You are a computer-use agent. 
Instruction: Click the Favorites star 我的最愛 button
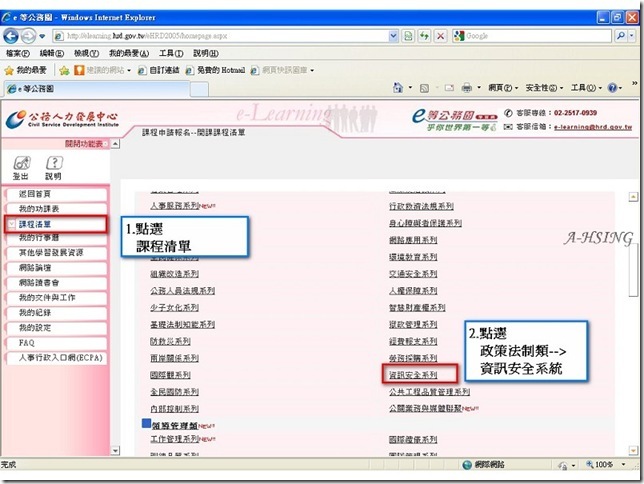[x=26, y=70]
